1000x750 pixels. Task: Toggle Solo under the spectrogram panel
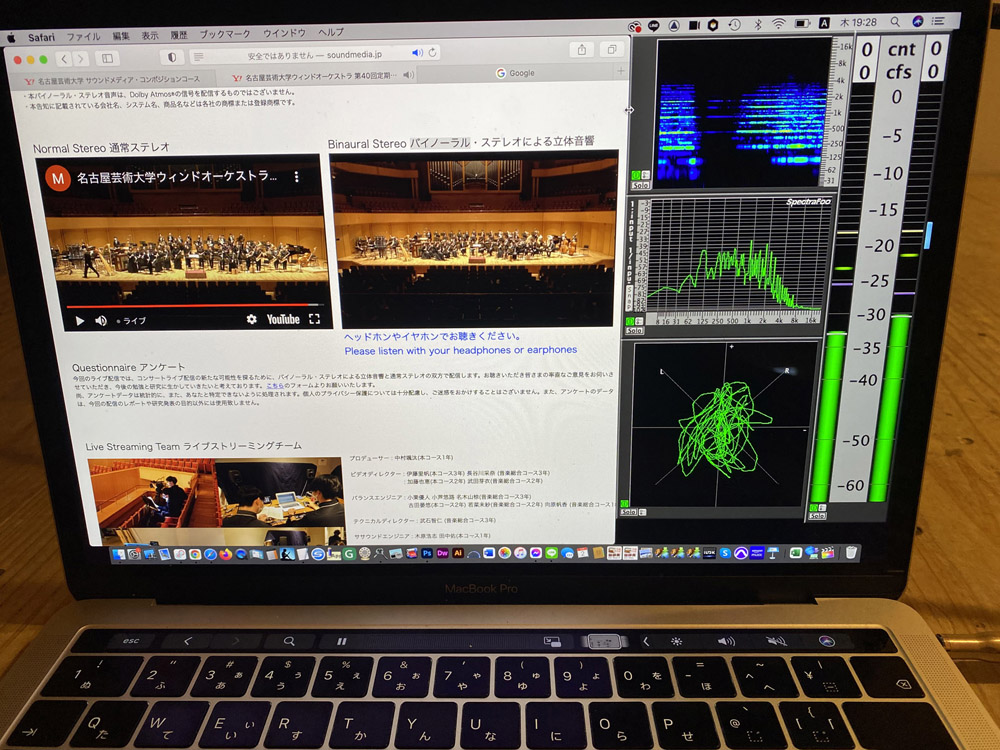click(x=639, y=185)
